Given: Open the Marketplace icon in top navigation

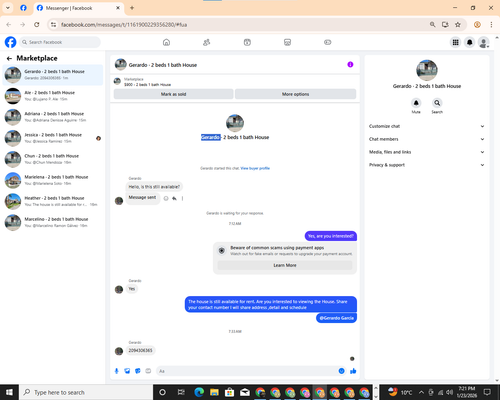Looking at the screenshot, I should (287, 42).
